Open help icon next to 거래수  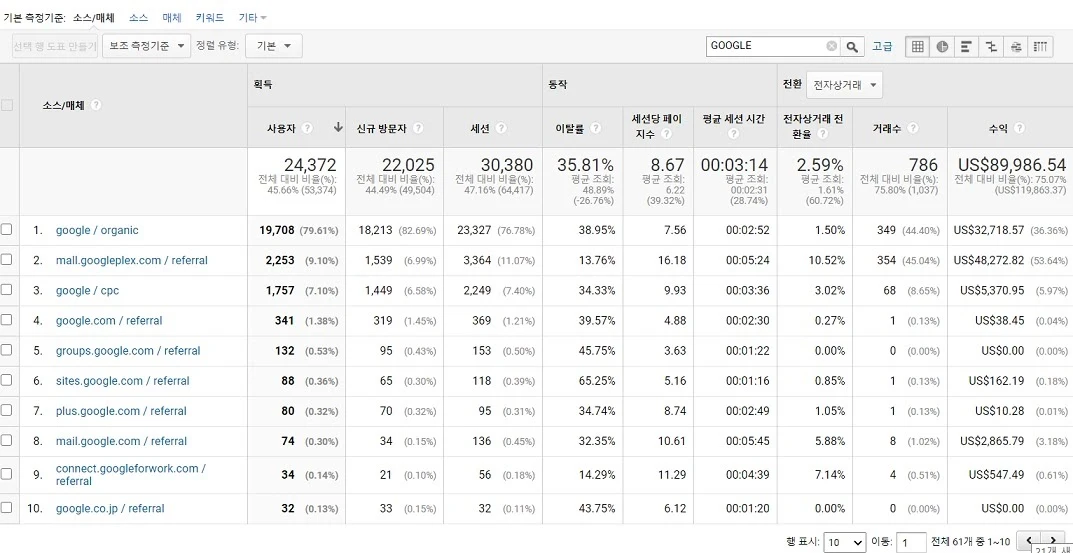[912, 128]
